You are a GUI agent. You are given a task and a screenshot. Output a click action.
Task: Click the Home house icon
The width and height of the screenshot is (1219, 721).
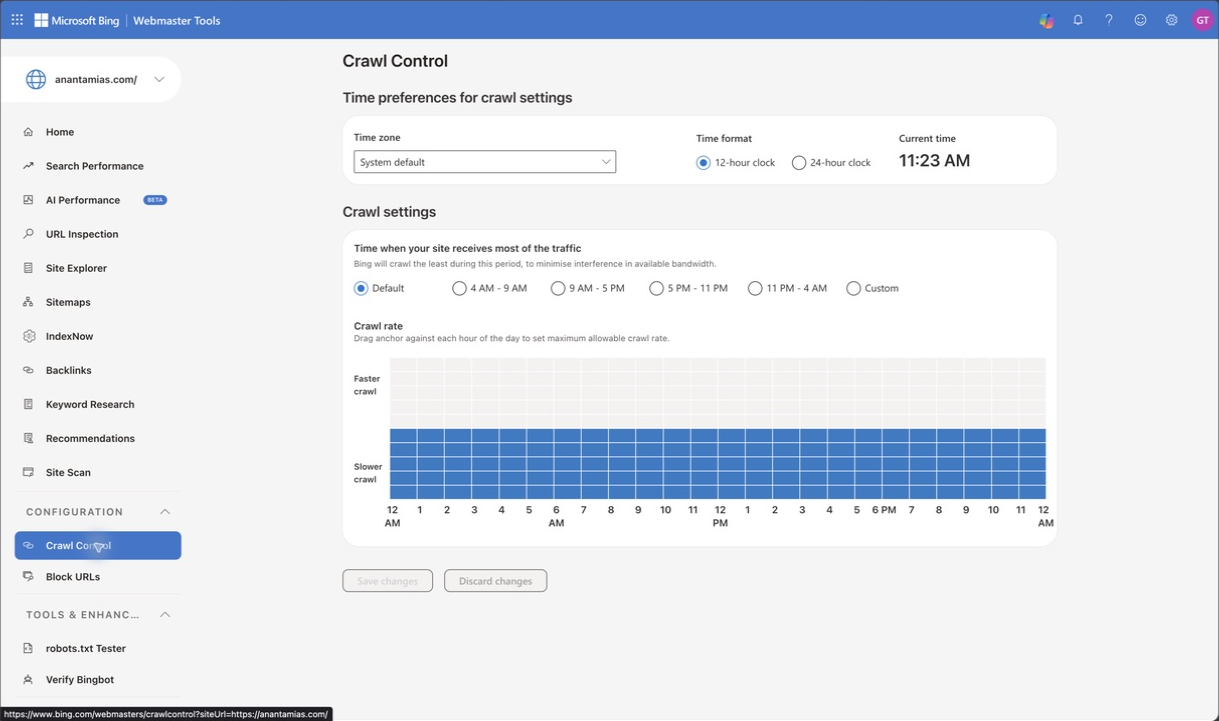point(28,132)
